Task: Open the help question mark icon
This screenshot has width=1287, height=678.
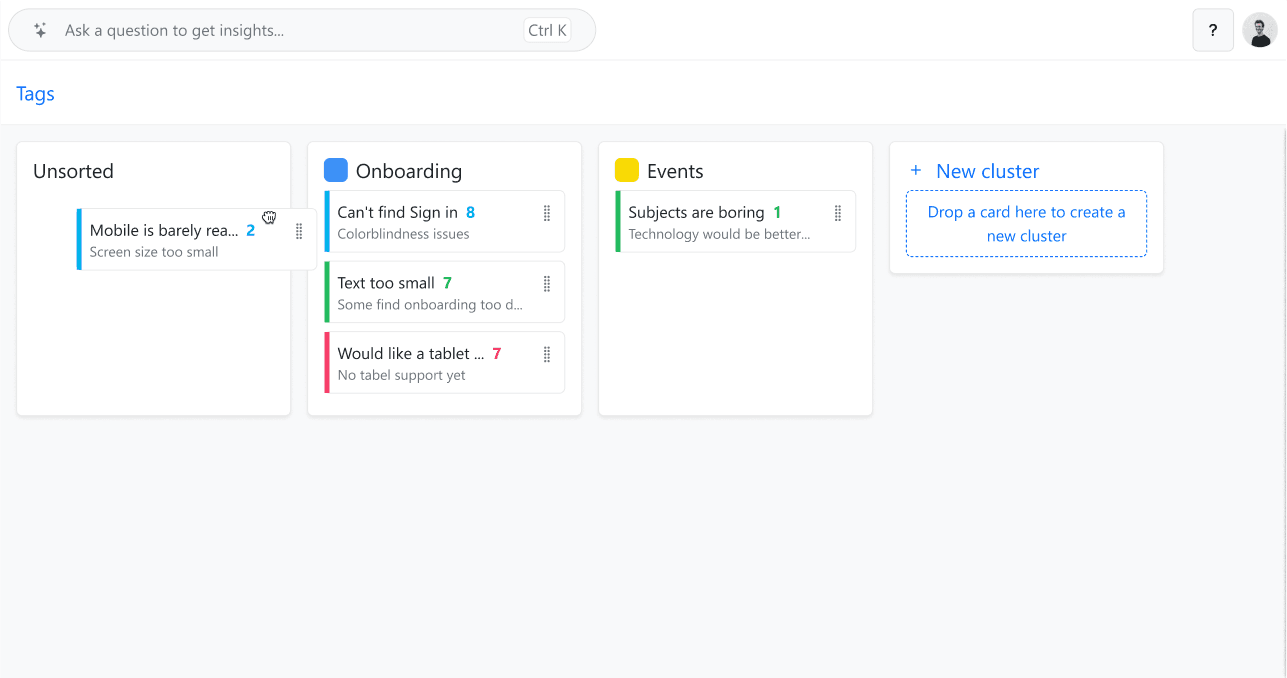Action: click(1213, 30)
